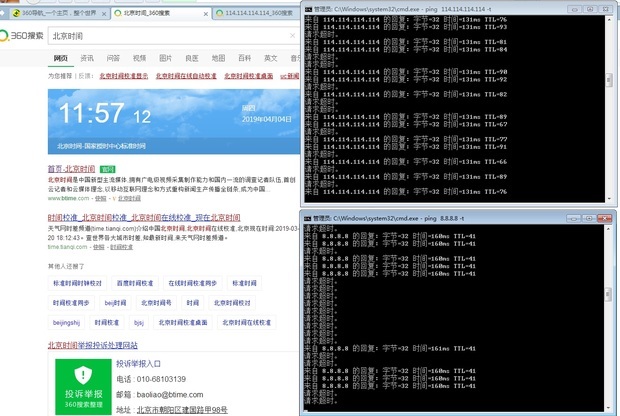This screenshot has height=416, width=620.
Task: Click scrollbar thumb in 8.8.8.8 cmd window
Action: 609,295
